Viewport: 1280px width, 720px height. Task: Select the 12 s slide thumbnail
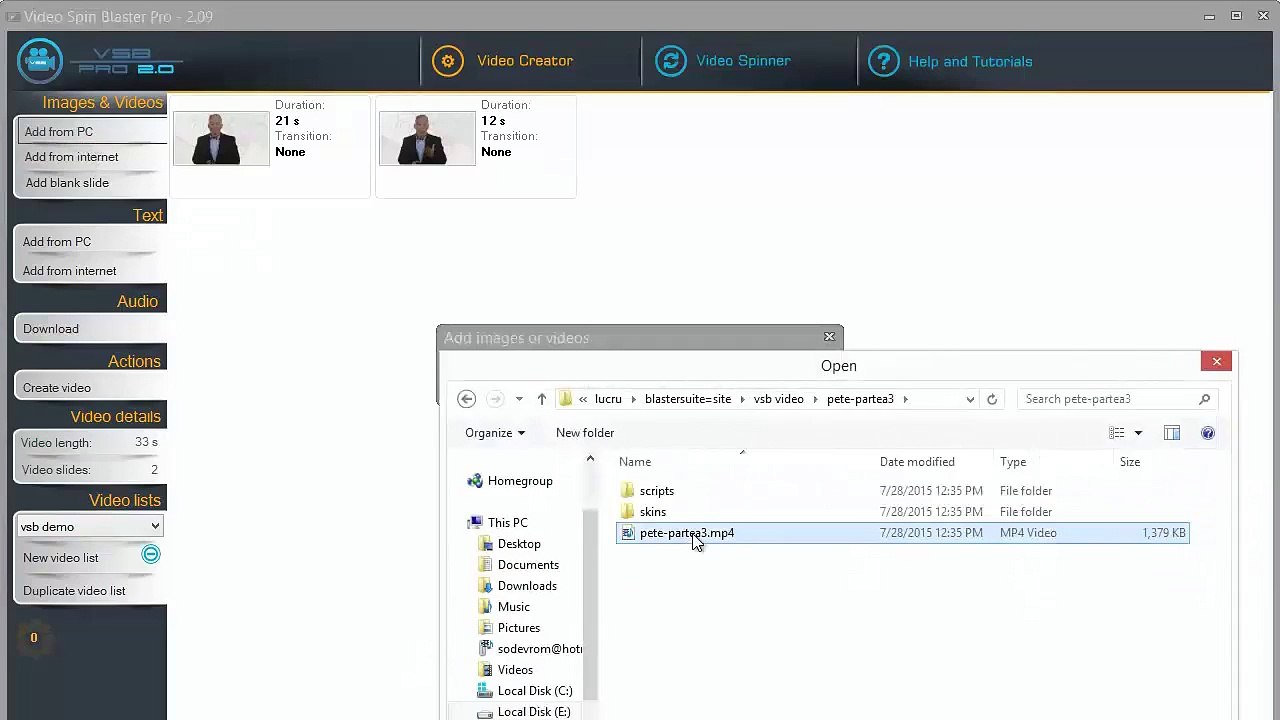[x=427, y=138]
